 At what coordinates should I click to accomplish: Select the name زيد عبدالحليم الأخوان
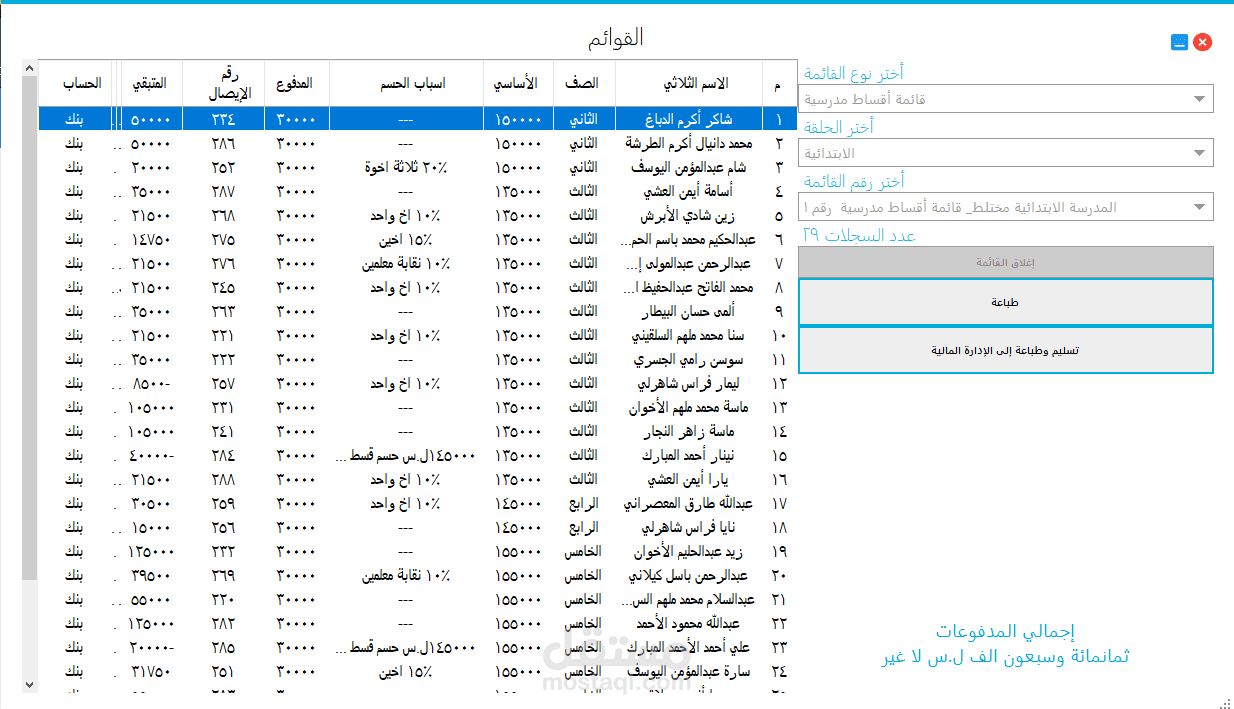[x=691, y=551]
